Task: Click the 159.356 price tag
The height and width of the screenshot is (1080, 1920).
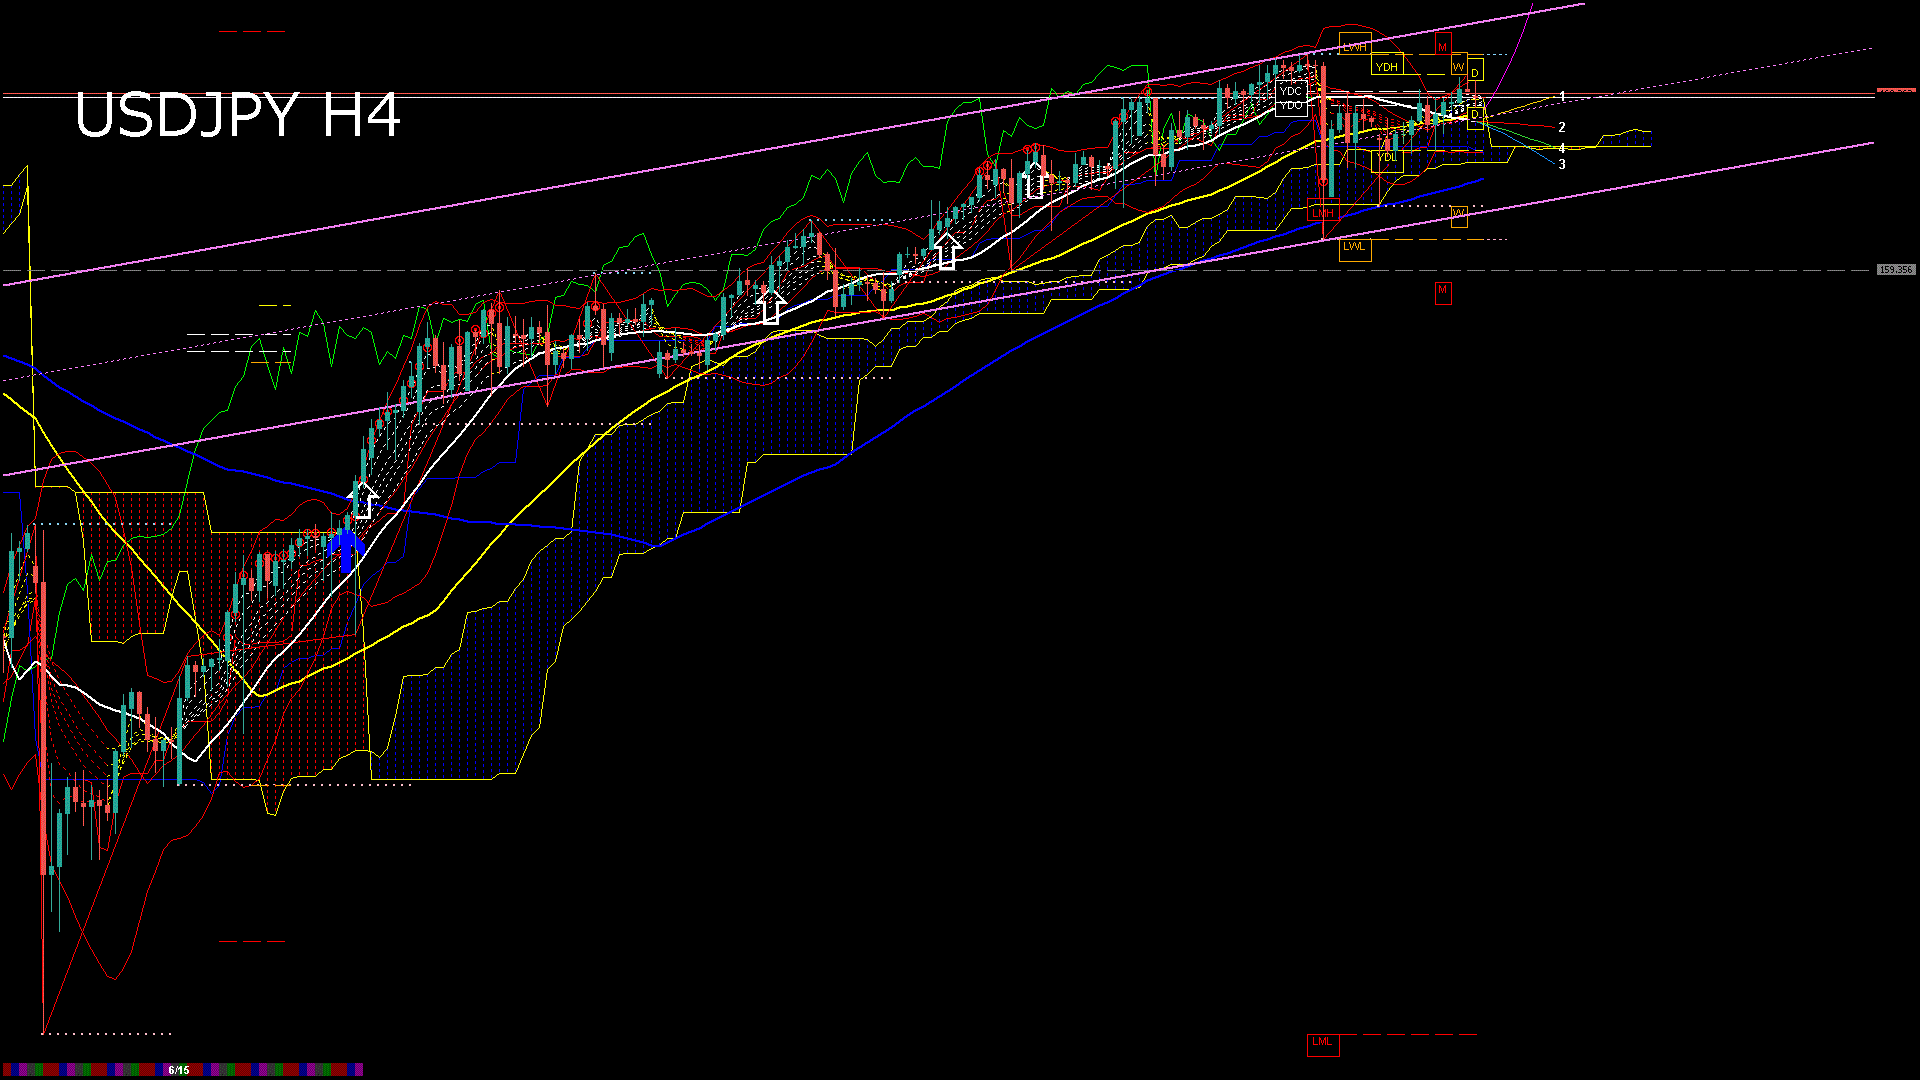Action: [x=1896, y=270]
